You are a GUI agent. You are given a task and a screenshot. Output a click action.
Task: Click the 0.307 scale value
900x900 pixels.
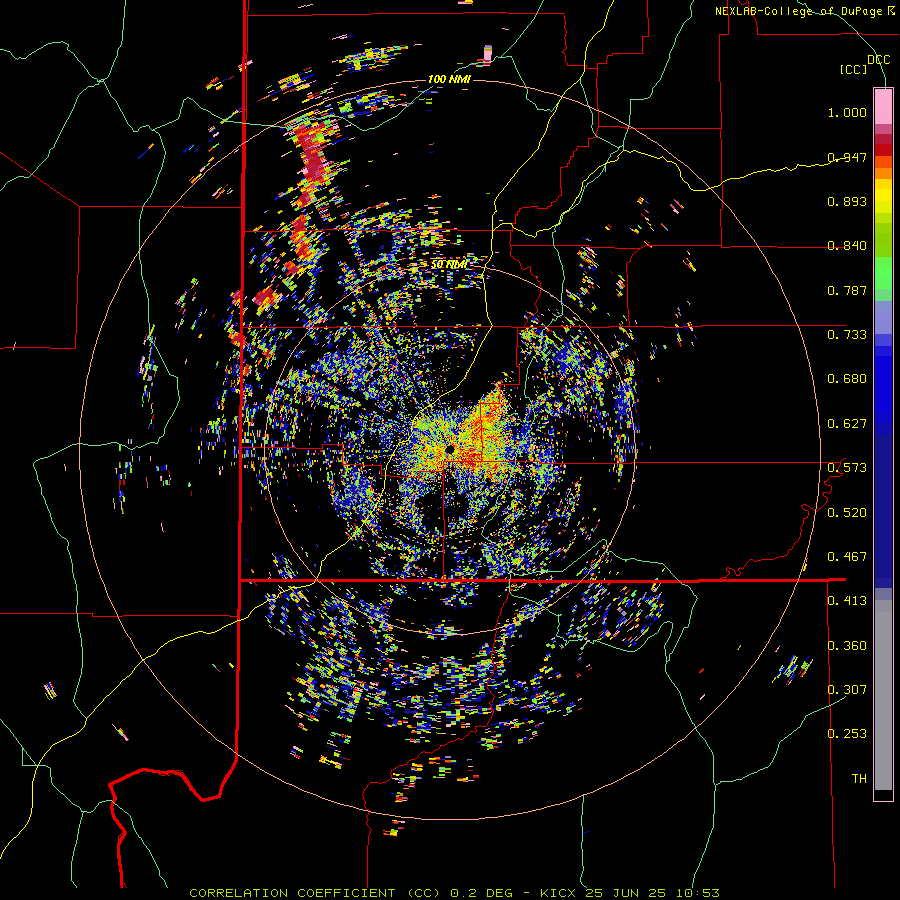tap(847, 690)
